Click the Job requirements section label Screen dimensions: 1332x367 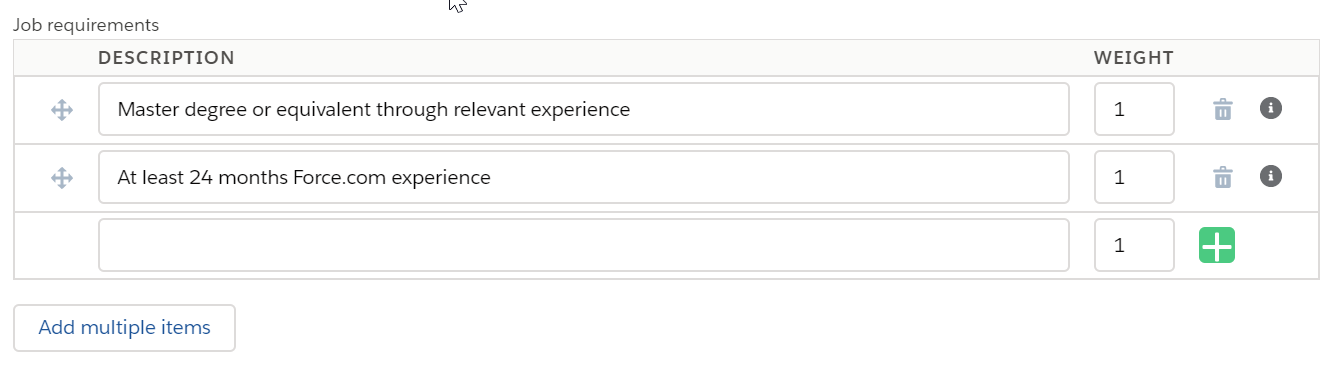(86, 24)
